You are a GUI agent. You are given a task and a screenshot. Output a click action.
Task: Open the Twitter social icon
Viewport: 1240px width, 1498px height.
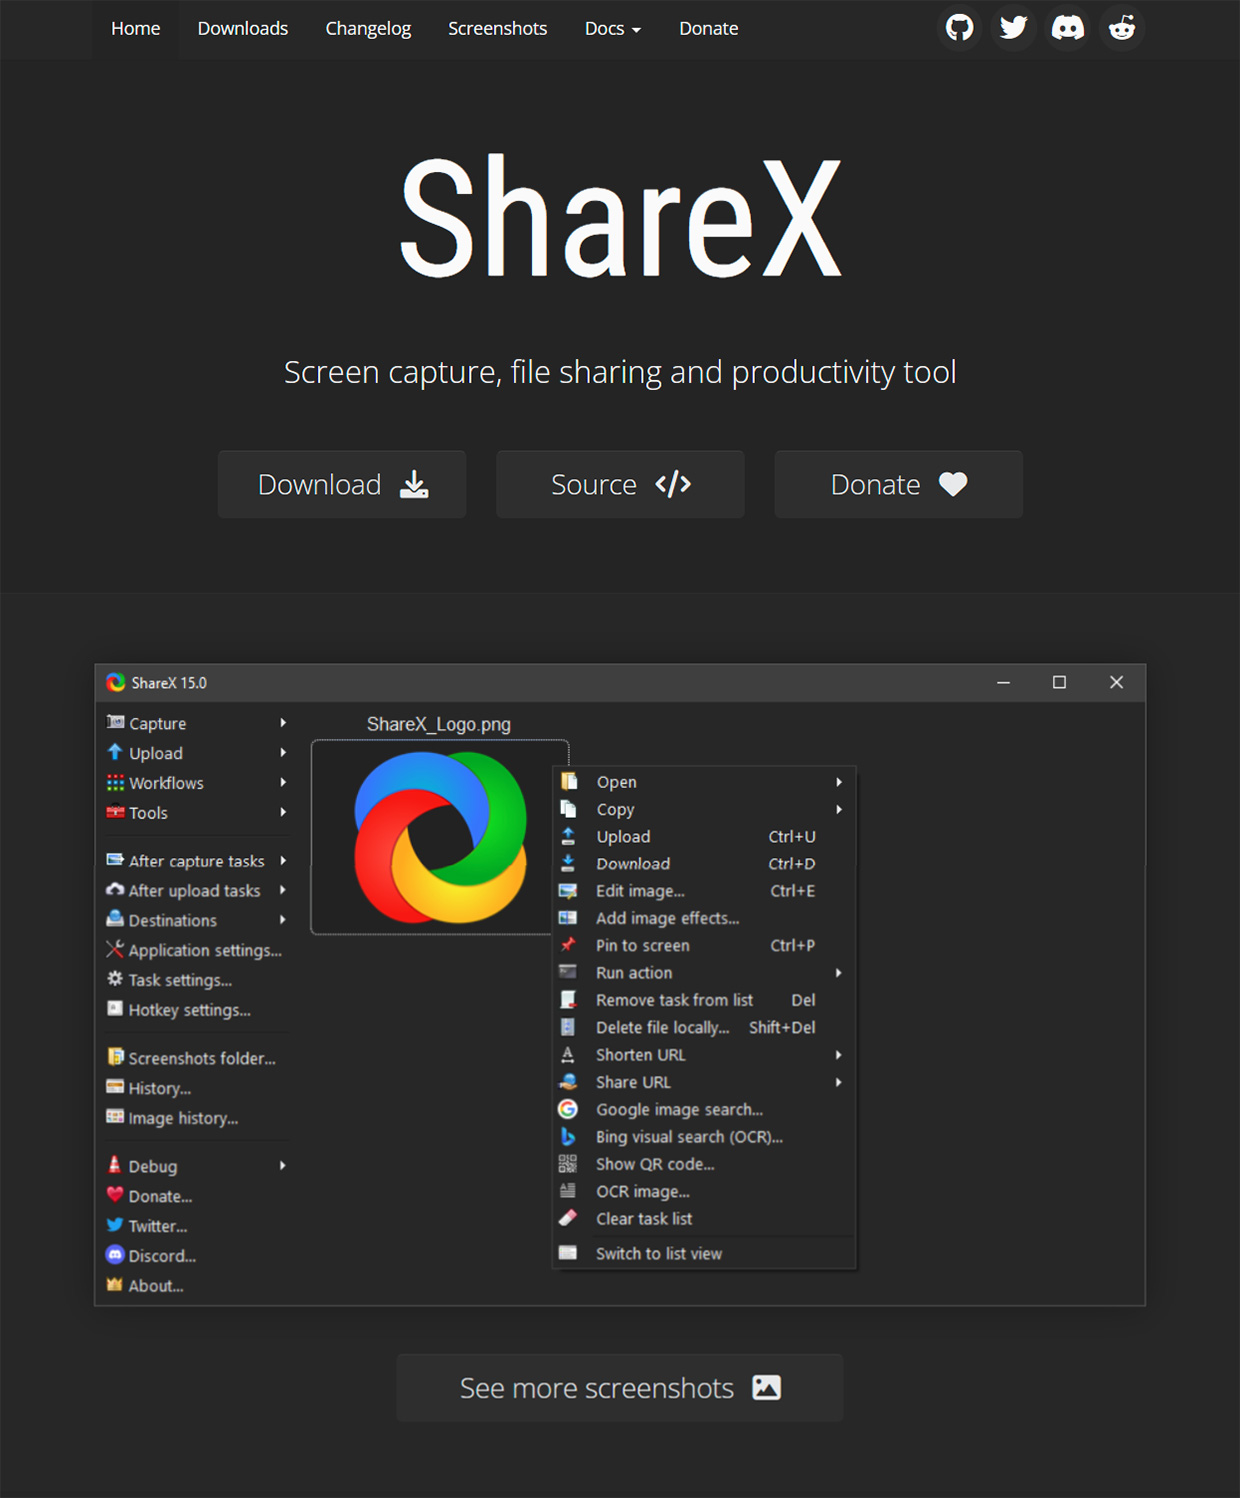[x=1013, y=28]
